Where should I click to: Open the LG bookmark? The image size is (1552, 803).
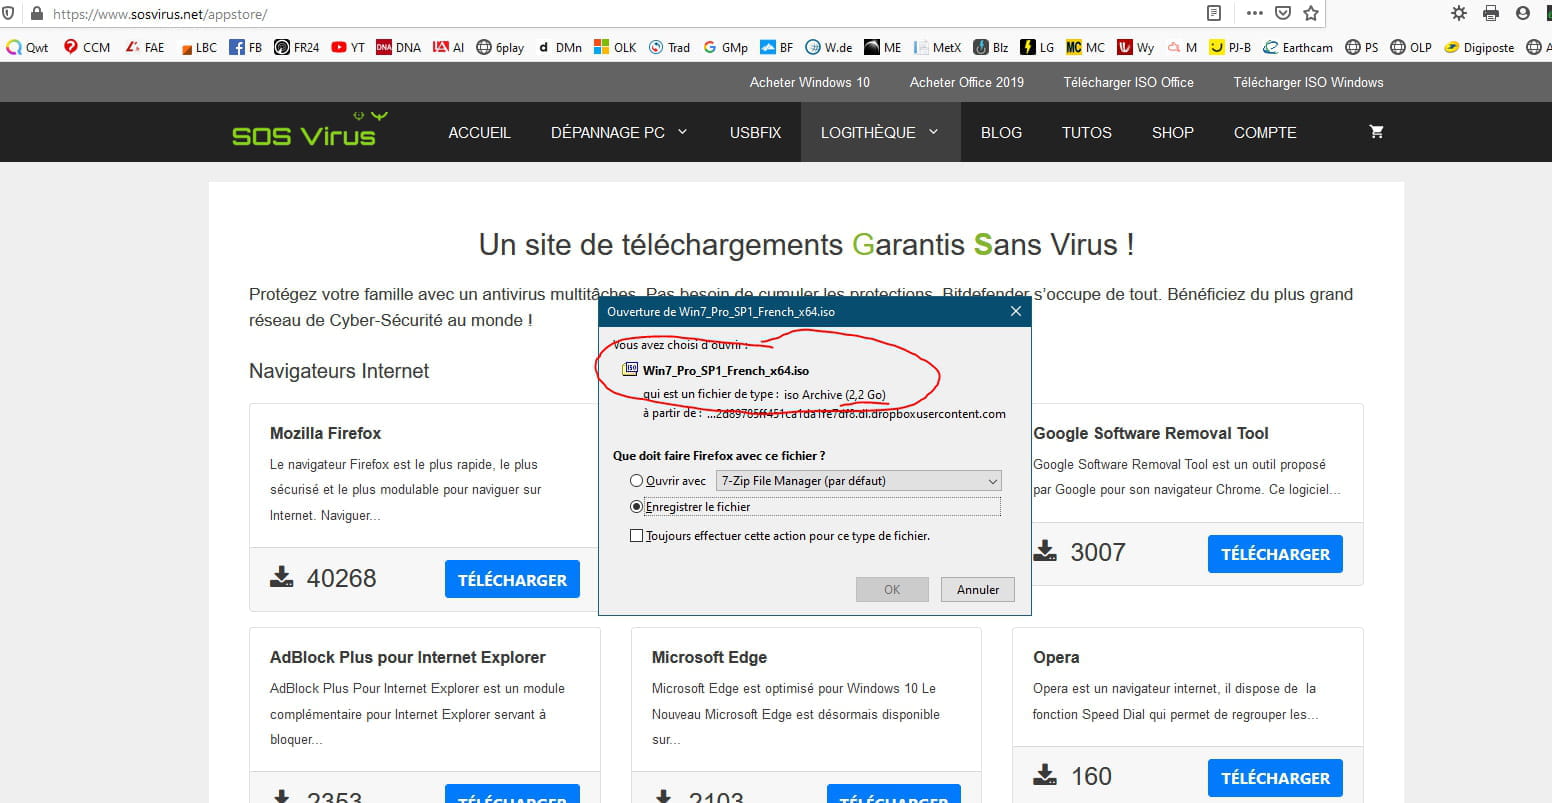tap(1037, 47)
